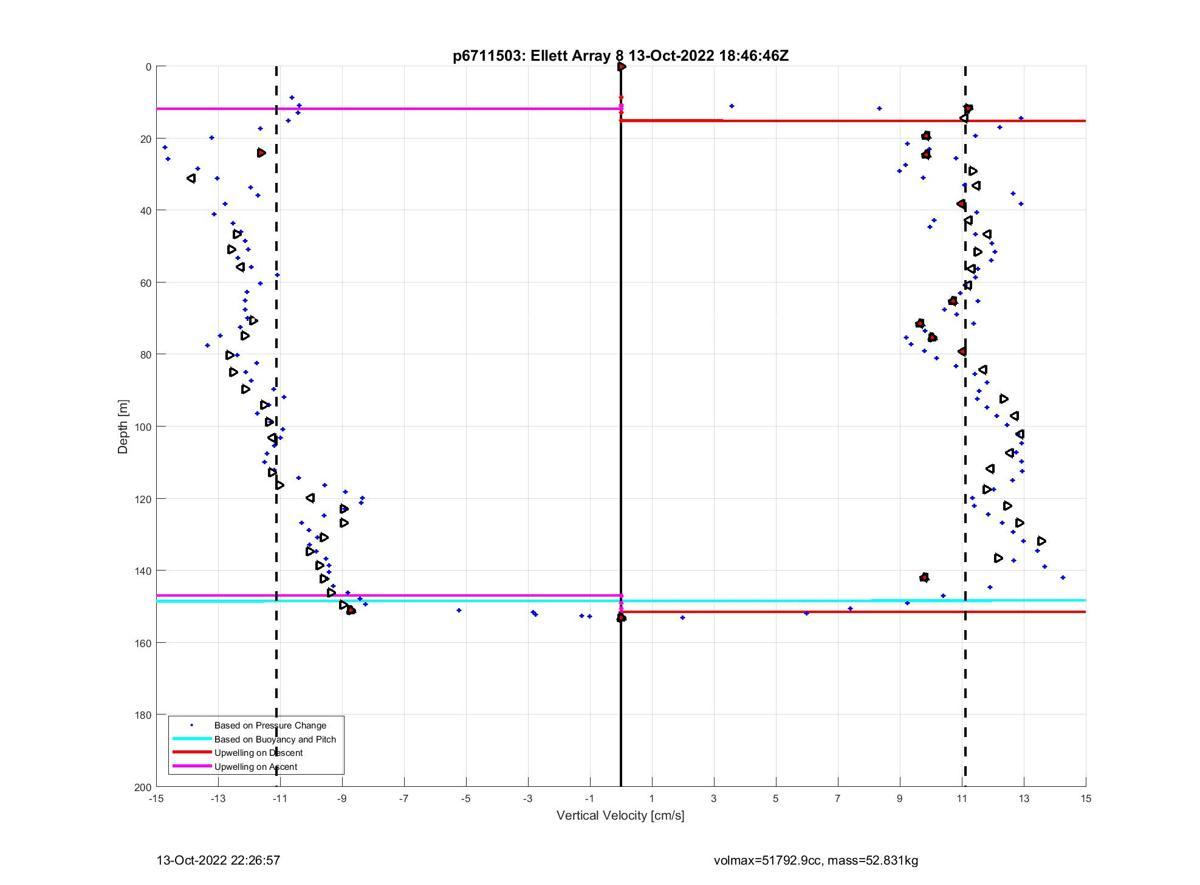Select legend entry 'Upwelling on Ascent'
This screenshot has width=1200, height=885.
click(256, 767)
